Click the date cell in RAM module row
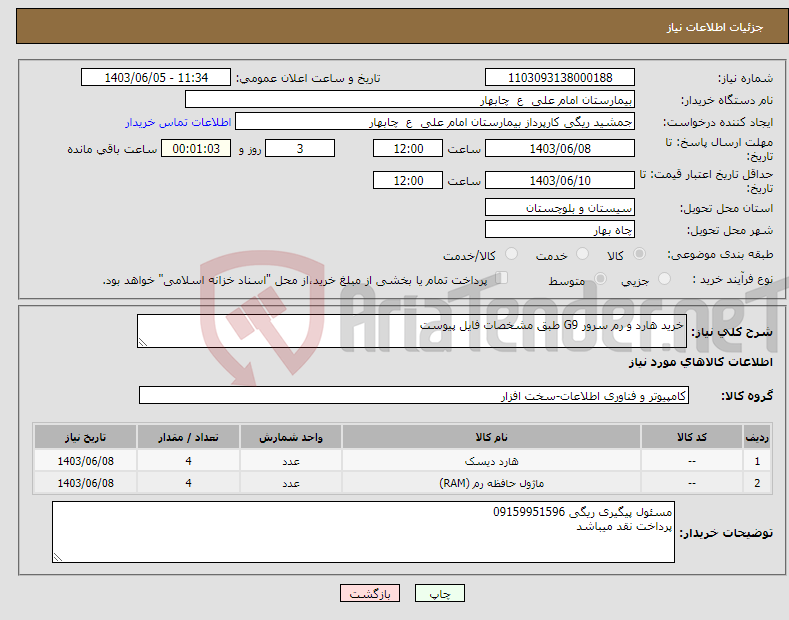 click(86, 483)
